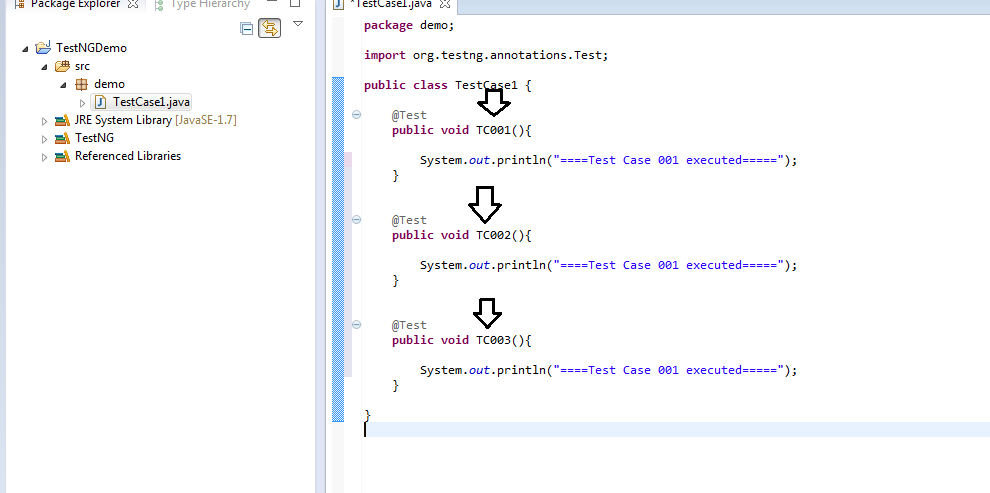Toggle Link with Editor button
Screen dimensions: 990x493
(270, 28)
